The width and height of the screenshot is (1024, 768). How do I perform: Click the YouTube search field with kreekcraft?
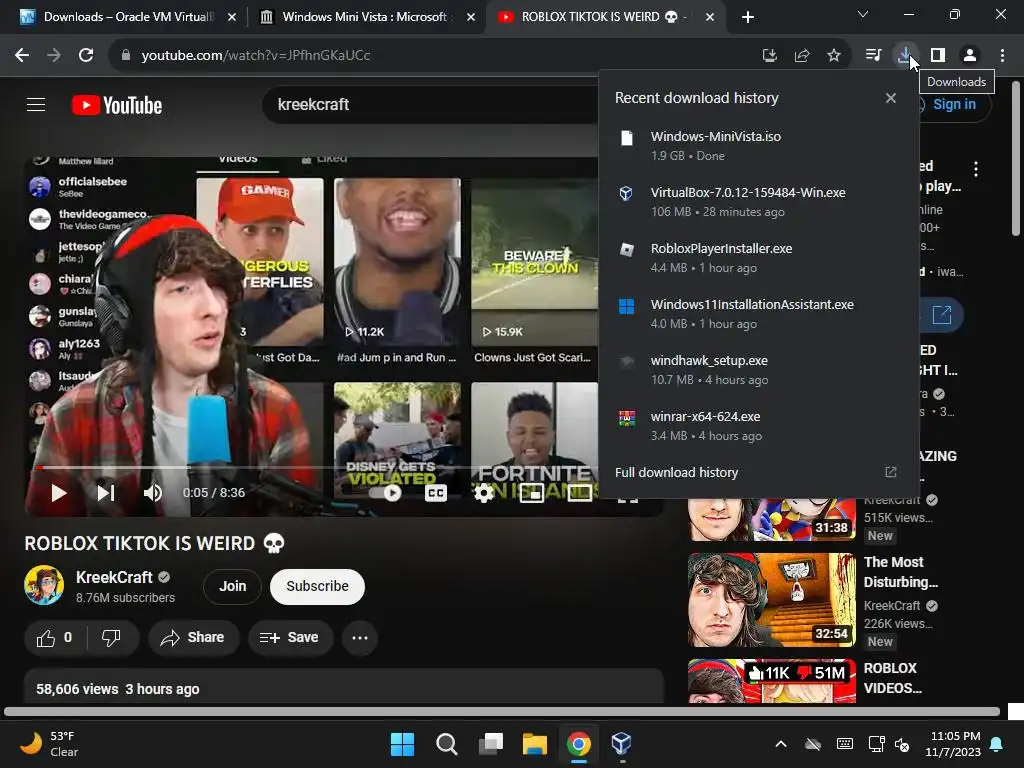(x=431, y=104)
